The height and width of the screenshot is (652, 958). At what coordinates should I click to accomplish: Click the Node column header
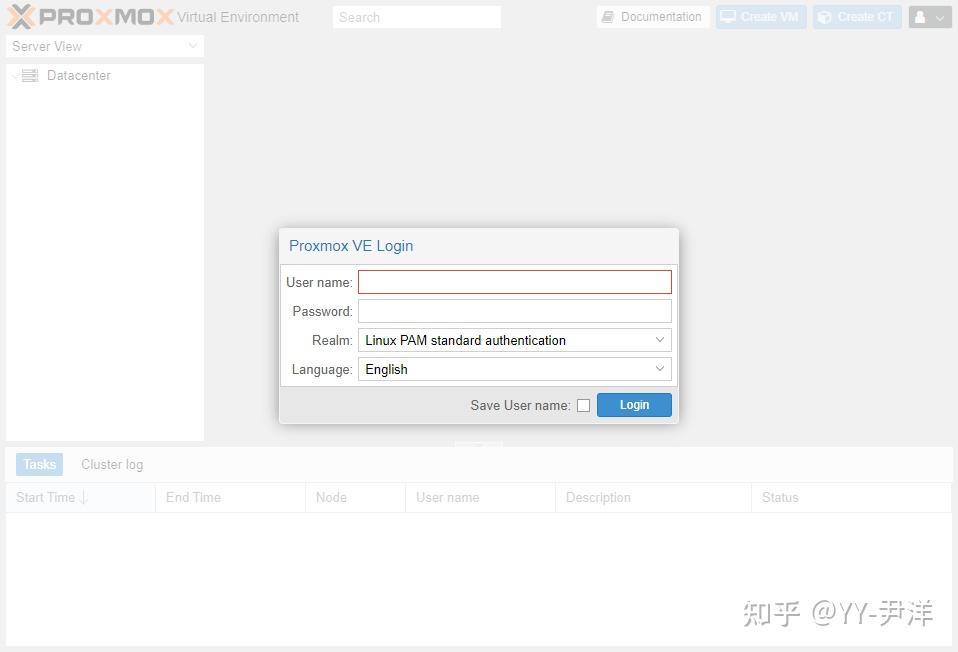(x=356, y=497)
